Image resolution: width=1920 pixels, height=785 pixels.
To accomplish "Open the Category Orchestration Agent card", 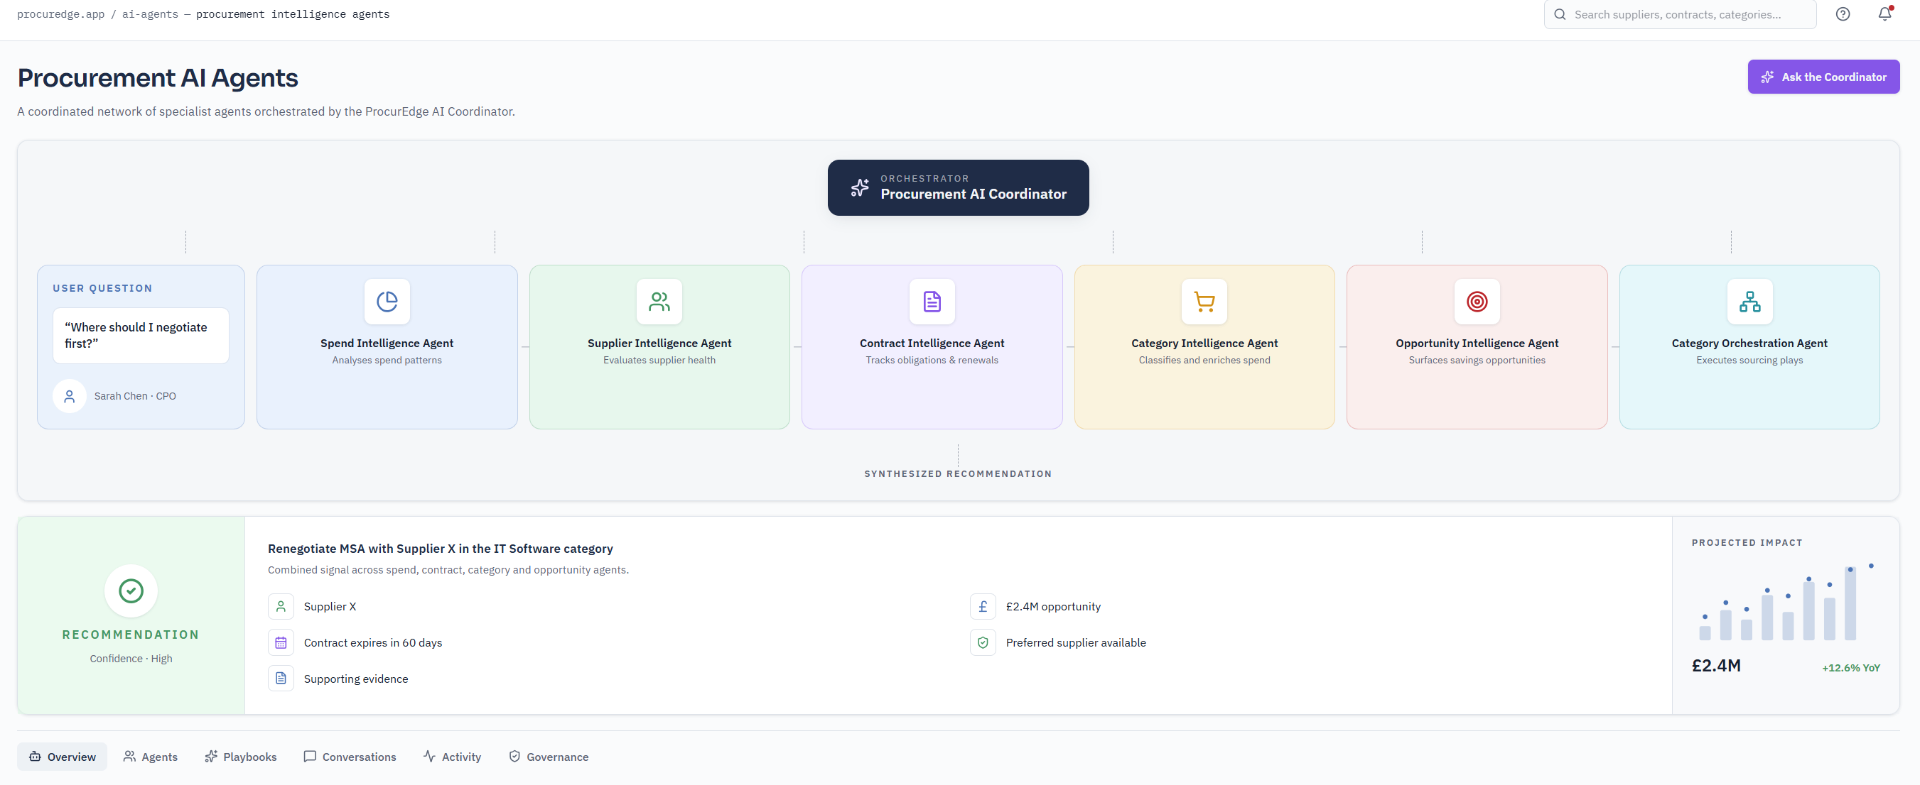I will click(1750, 347).
